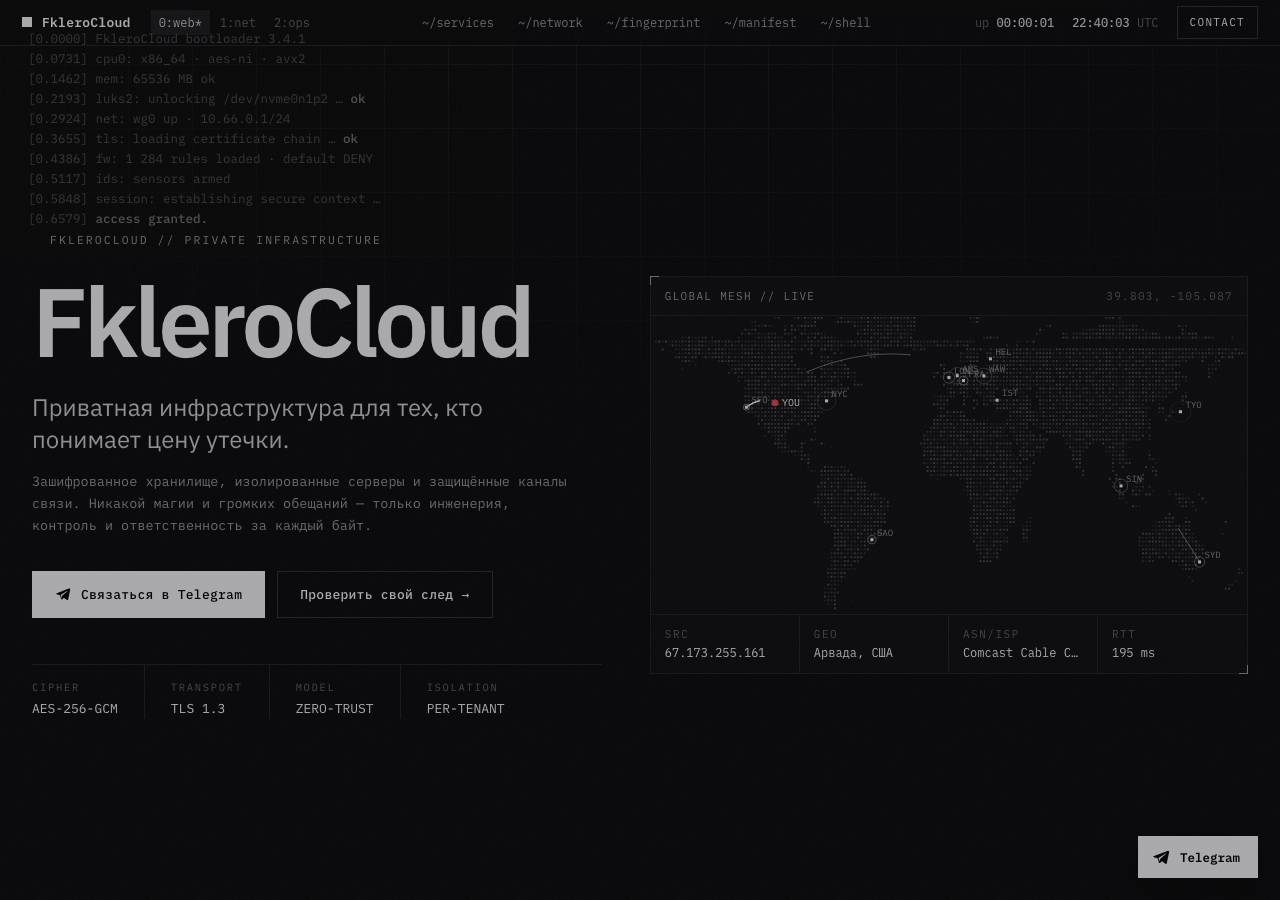Click the GLOBAL MESH // LIVE title
Screen dimensions: 1280x900
(740, 296)
